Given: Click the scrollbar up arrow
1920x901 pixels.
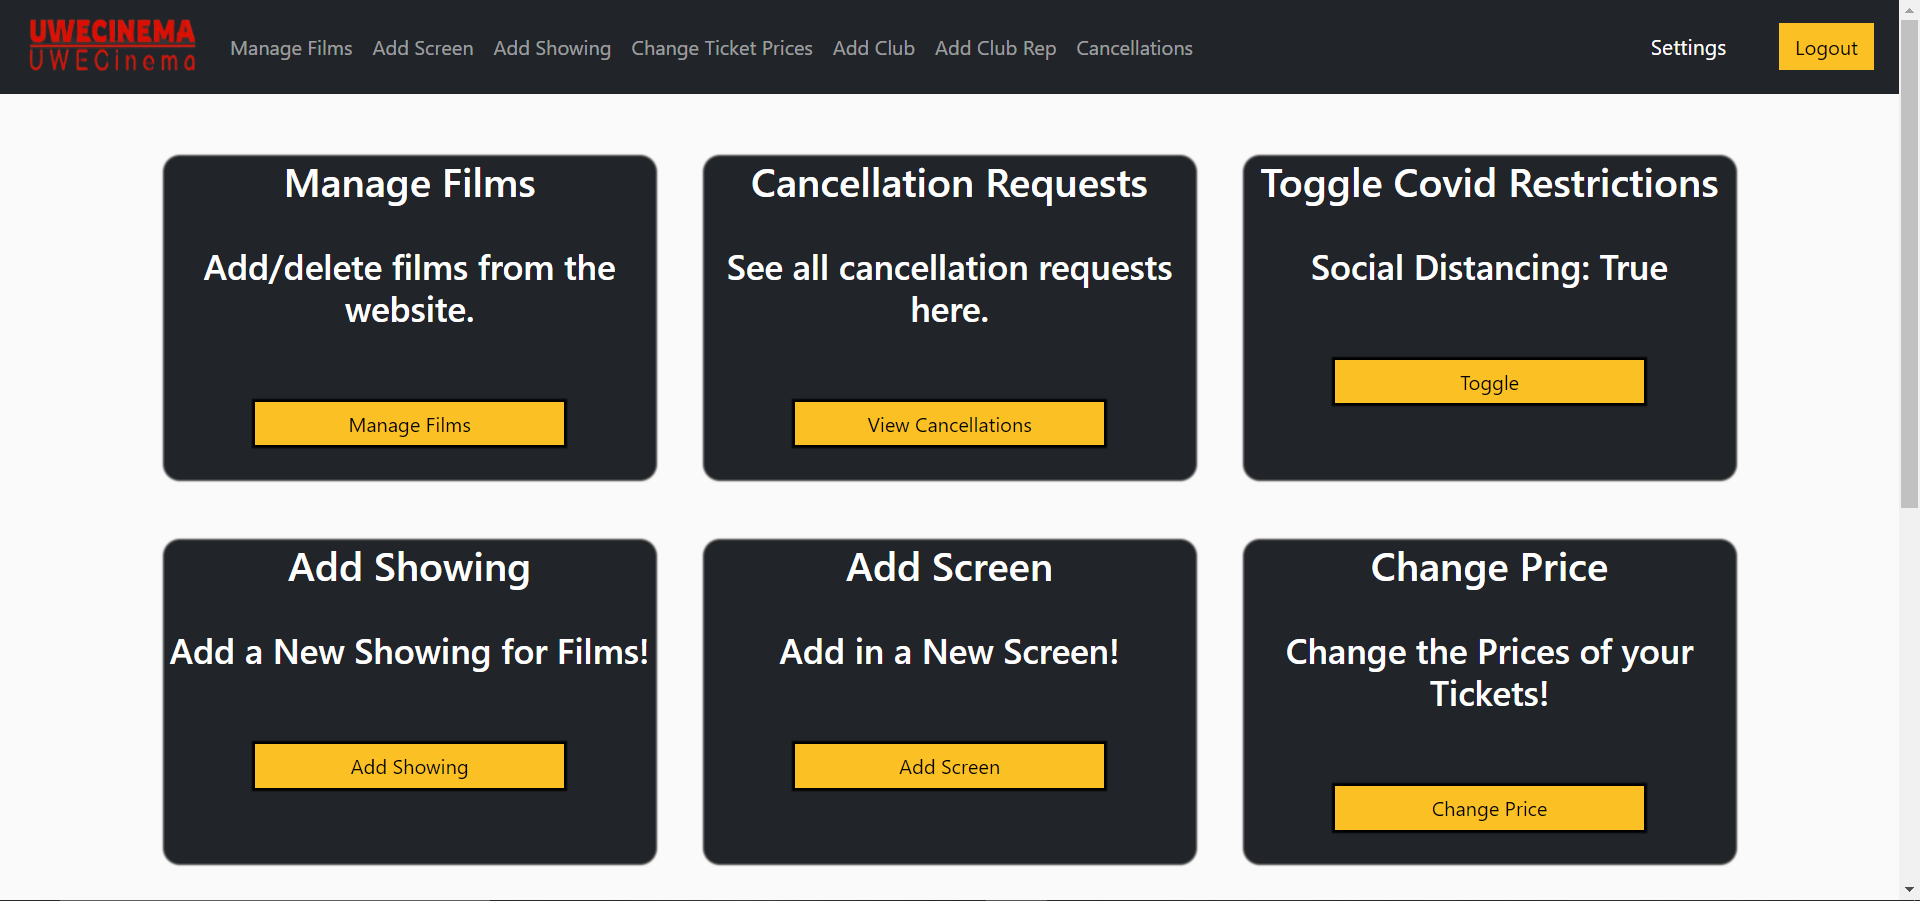Looking at the screenshot, I should (1910, 8).
